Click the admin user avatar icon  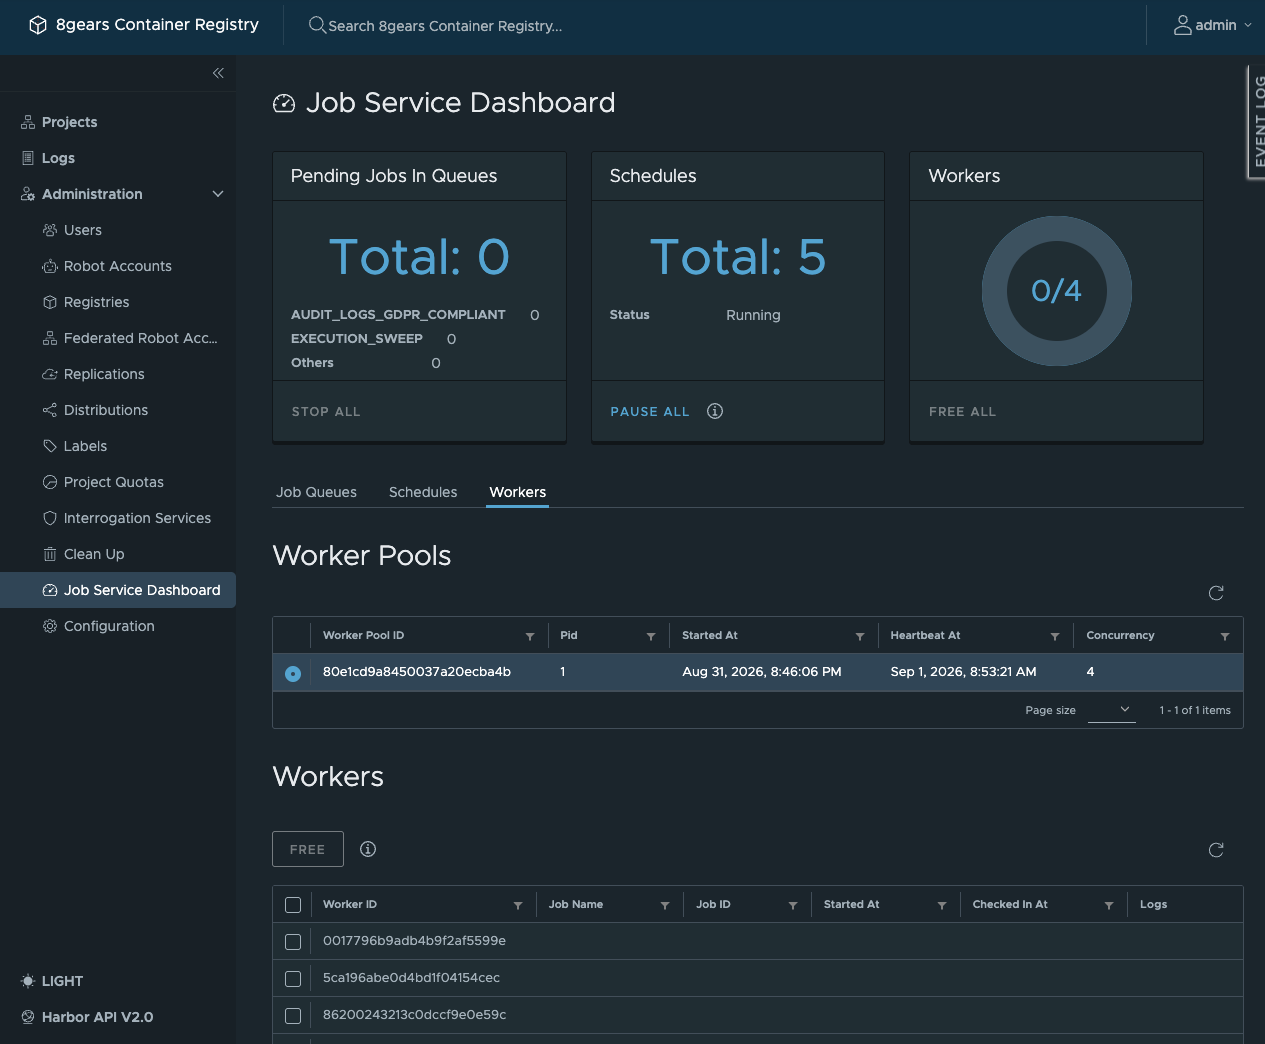pos(1182,25)
